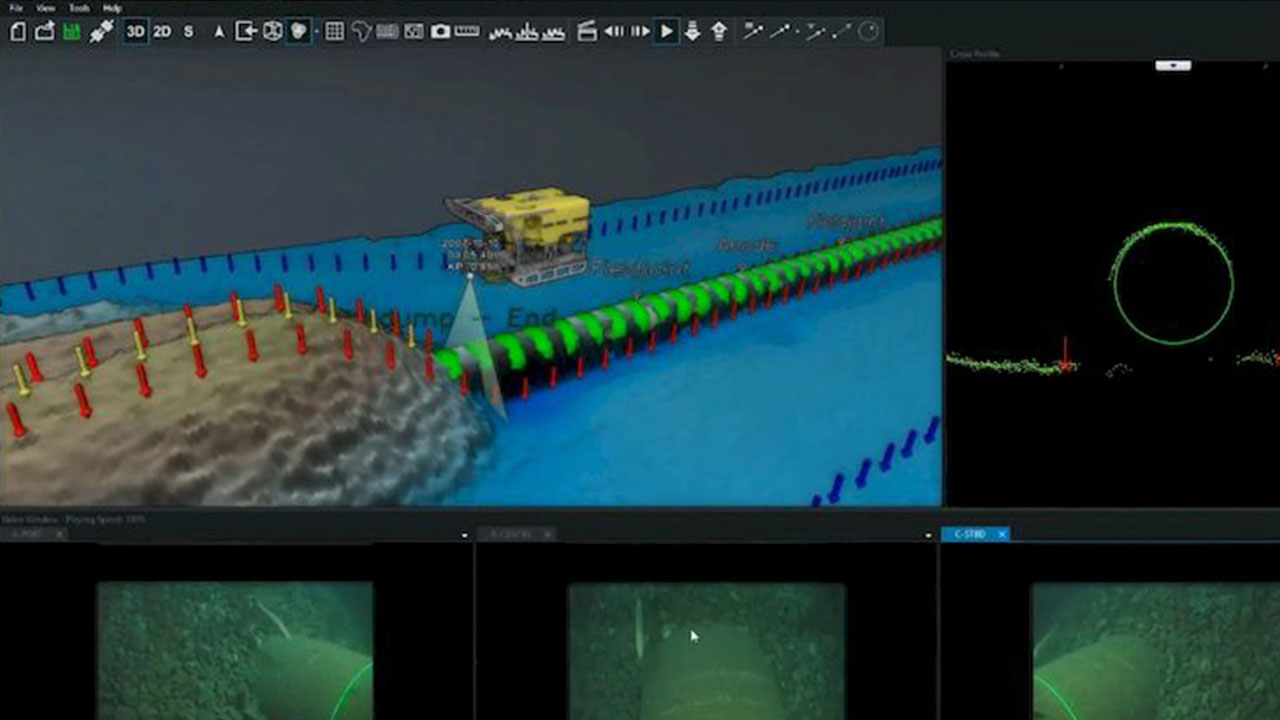
Task: Click the 3D wireframe cube icon
Action: coord(272,32)
